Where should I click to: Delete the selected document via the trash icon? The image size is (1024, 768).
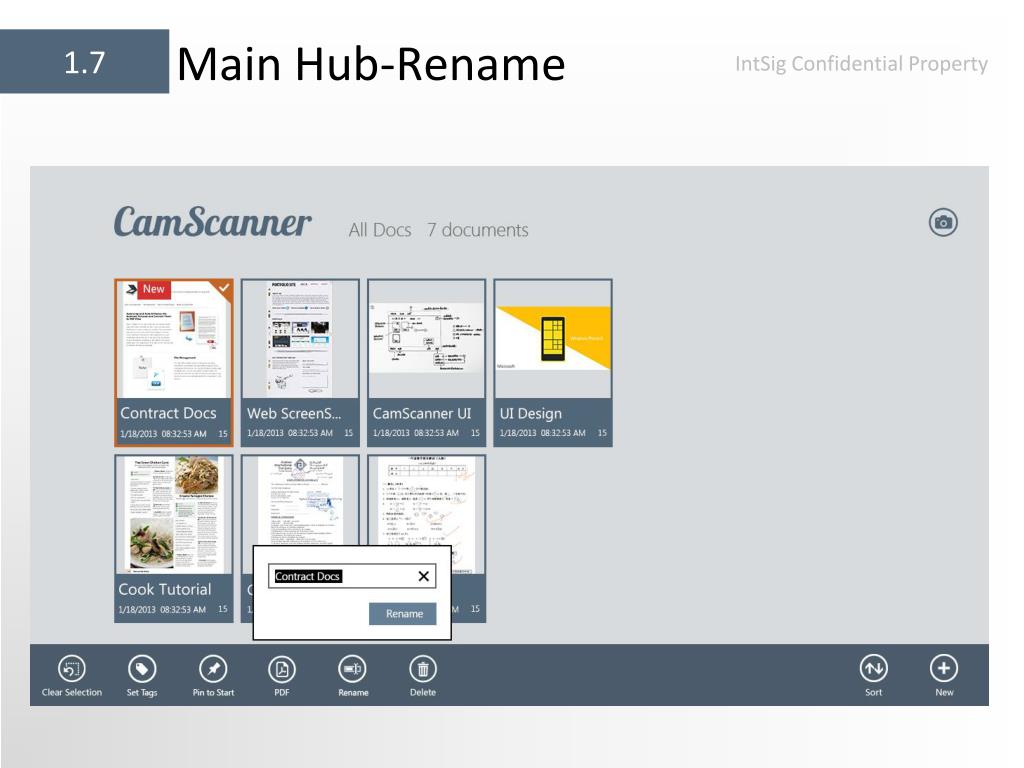click(x=423, y=669)
